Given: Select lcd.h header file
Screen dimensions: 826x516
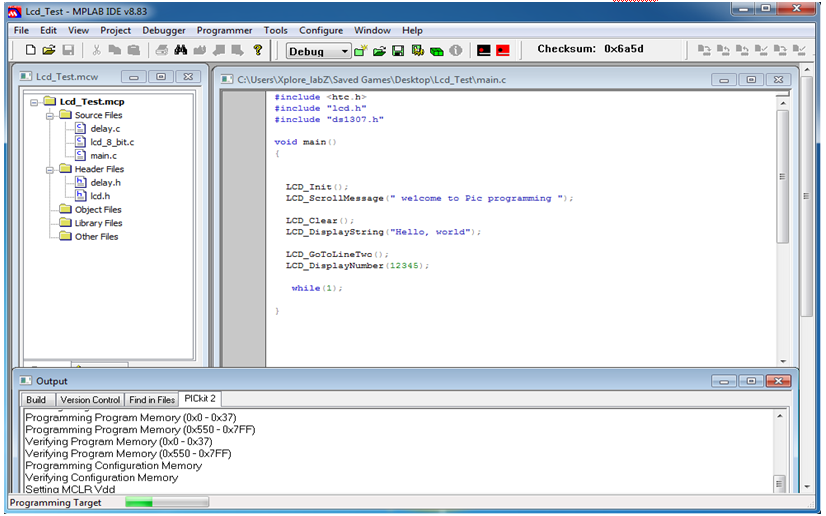Looking at the screenshot, I should click(100, 196).
